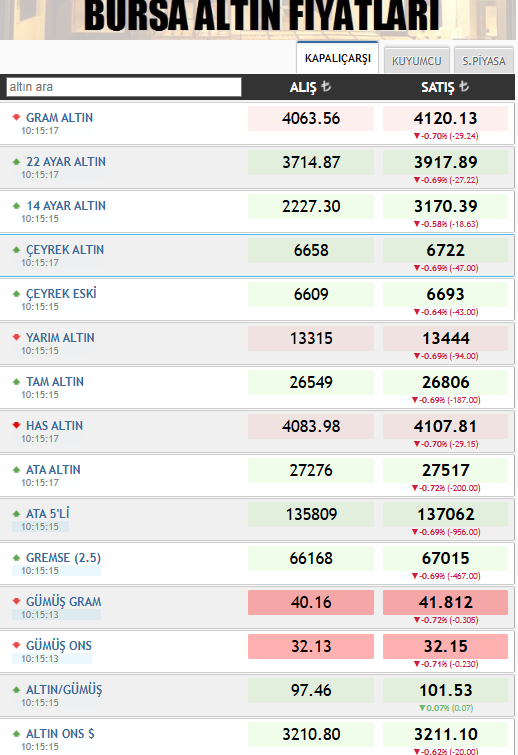Click the red arrow icon beside HAS ALTIN
This screenshot has width=518, height=755.
[x=16, y=425]
